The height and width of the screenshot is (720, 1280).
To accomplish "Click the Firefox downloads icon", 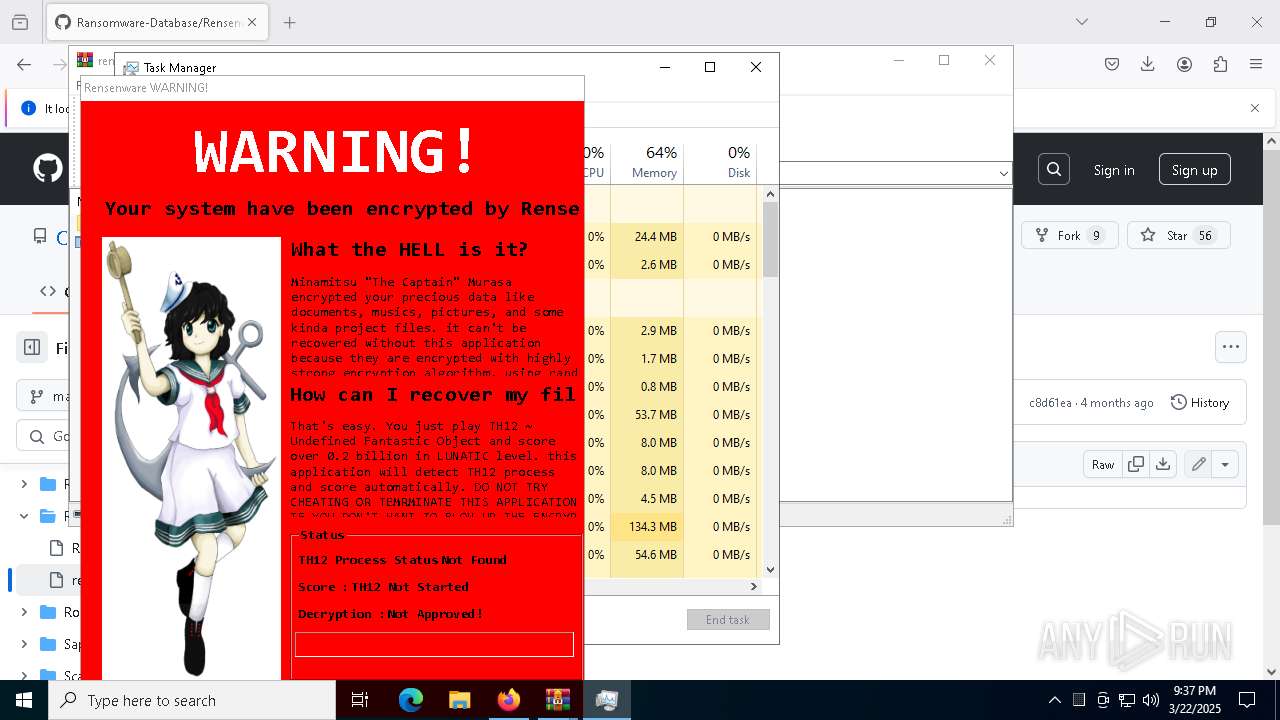I will (x=1148, y=64).
